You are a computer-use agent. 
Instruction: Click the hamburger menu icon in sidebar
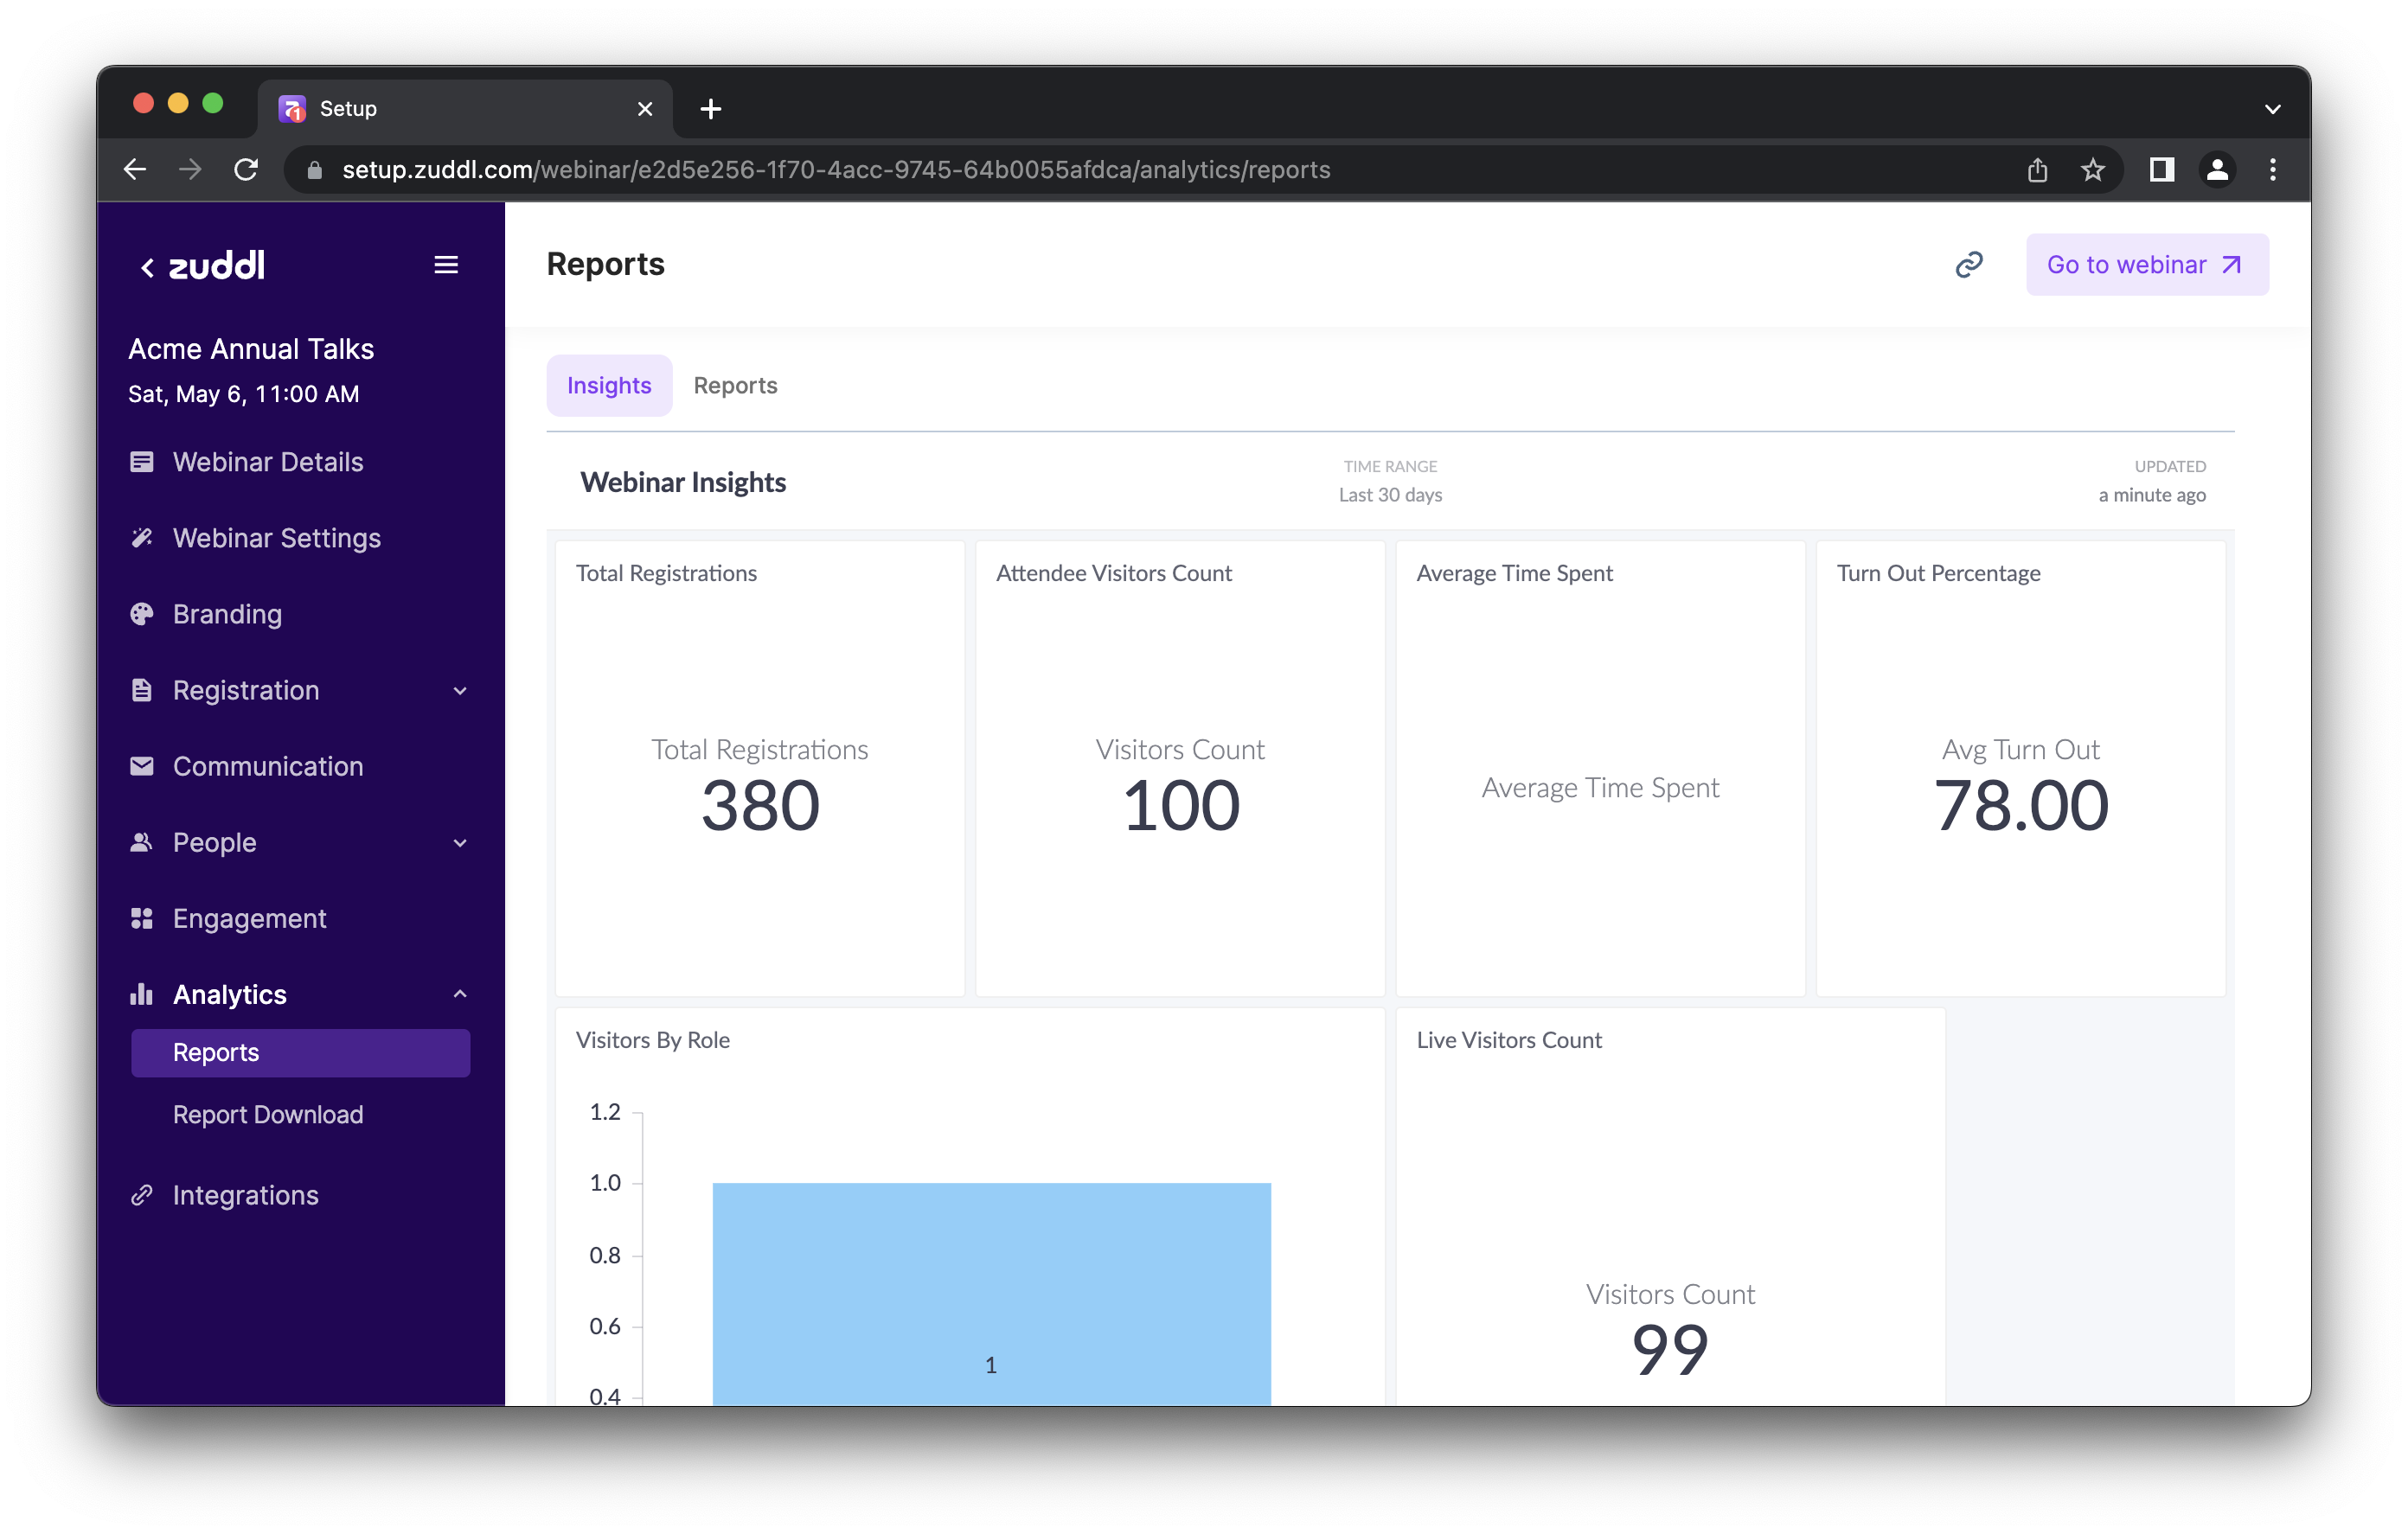pyautogui.click(x=446, y=265)
